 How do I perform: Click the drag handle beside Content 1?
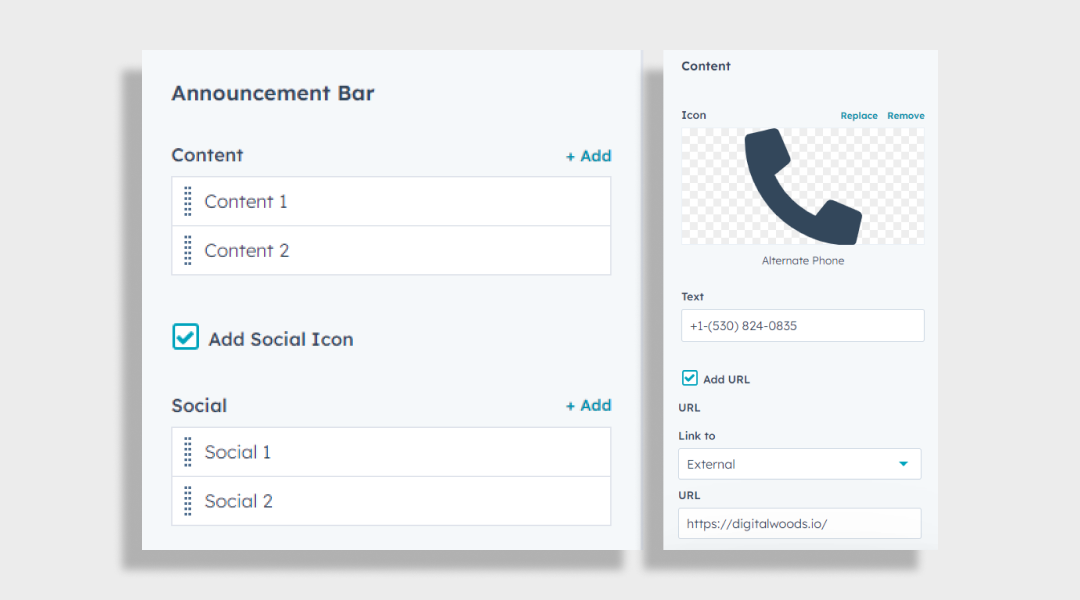tap(187, 201)
